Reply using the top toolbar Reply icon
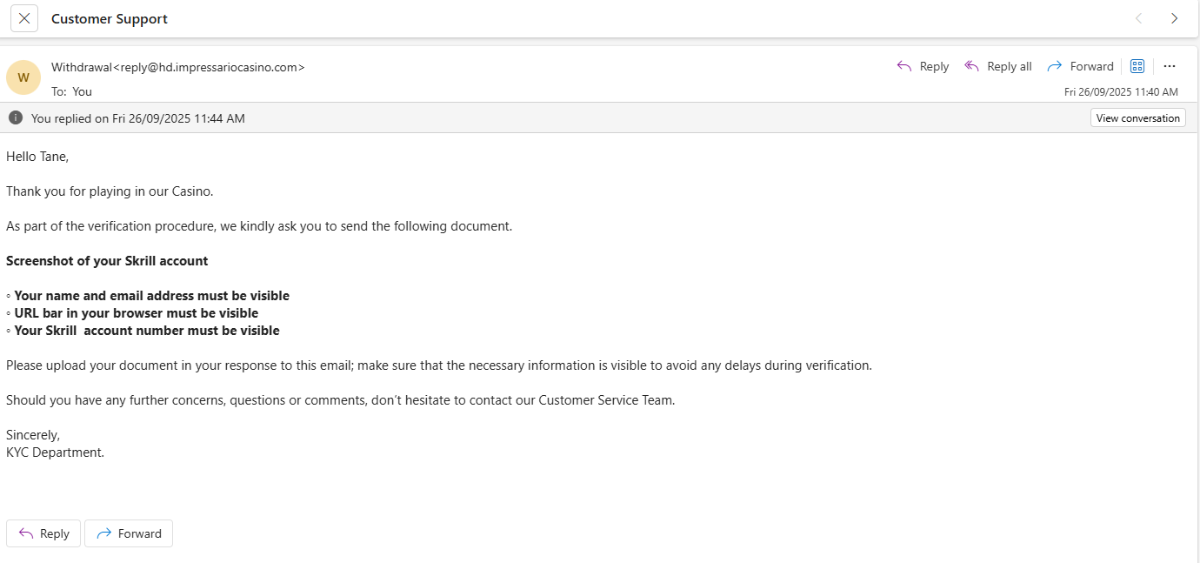1200x563 pixels. click(922, 66)
